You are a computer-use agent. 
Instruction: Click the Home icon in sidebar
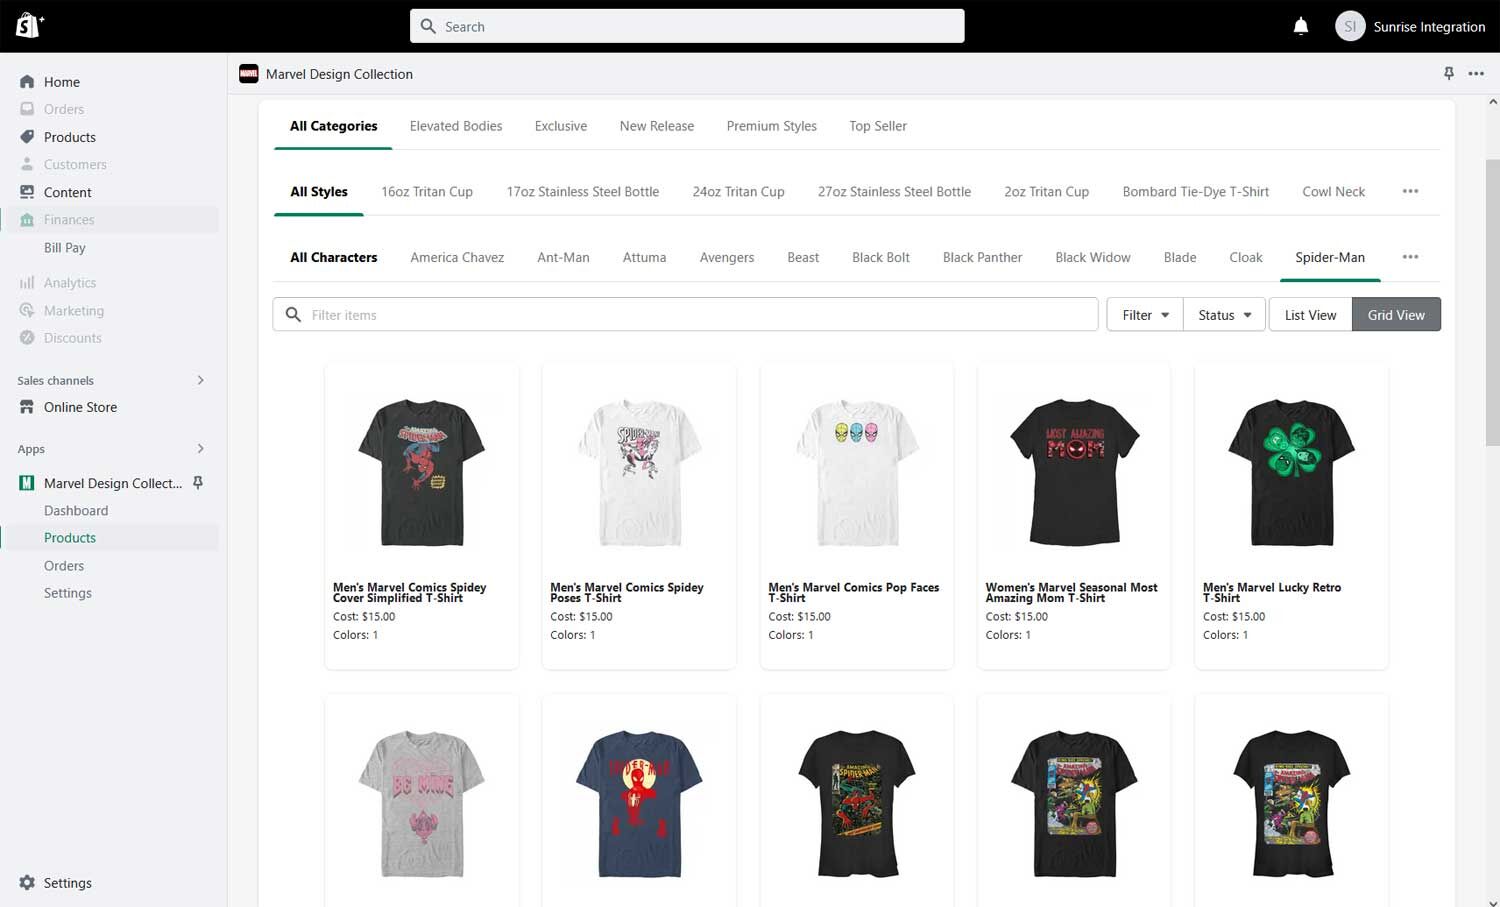click(27, 82)
